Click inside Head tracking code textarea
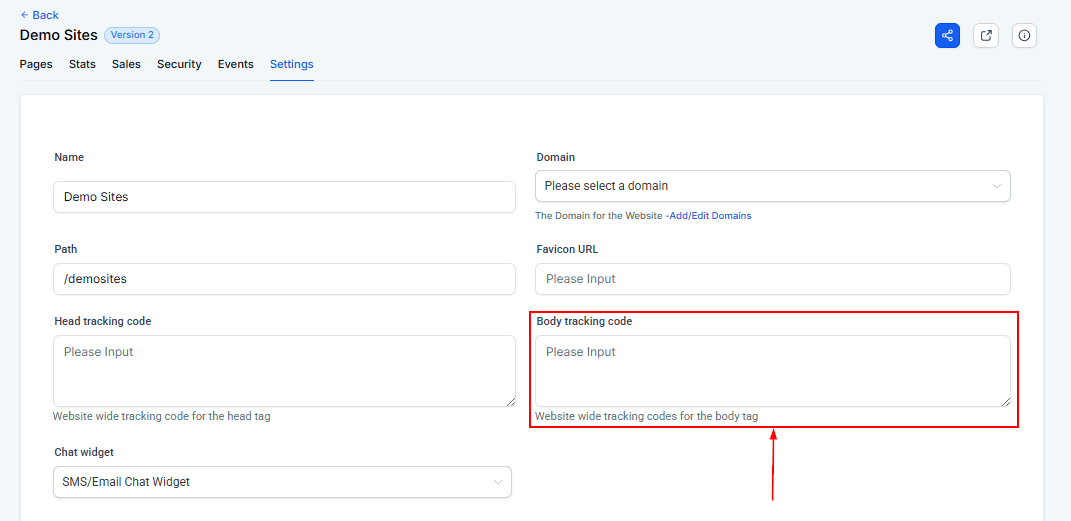1071x521 pixels. [284, 371]
